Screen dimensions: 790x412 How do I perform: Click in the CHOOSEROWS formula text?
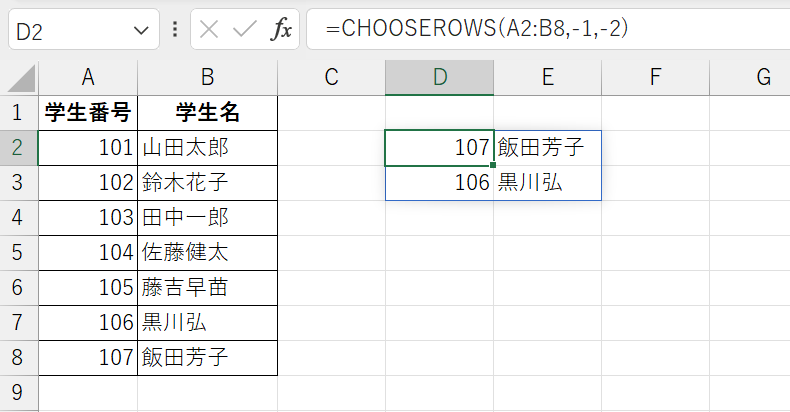click(x=477, y=29)
